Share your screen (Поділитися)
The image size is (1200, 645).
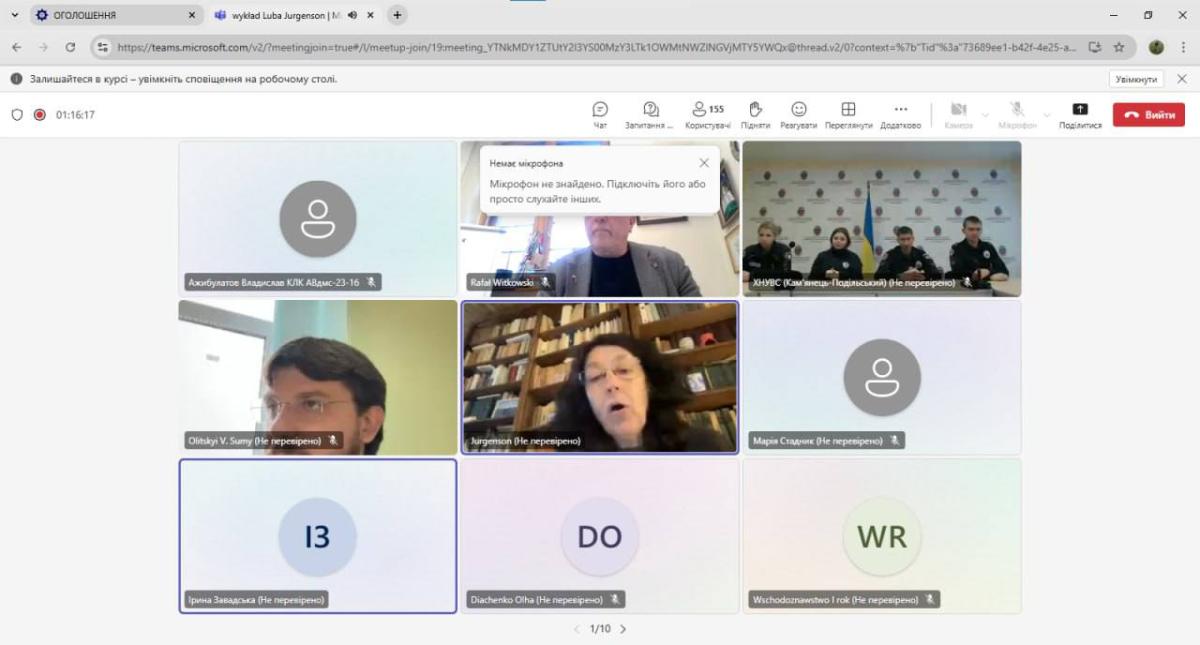coord(1080,114)
